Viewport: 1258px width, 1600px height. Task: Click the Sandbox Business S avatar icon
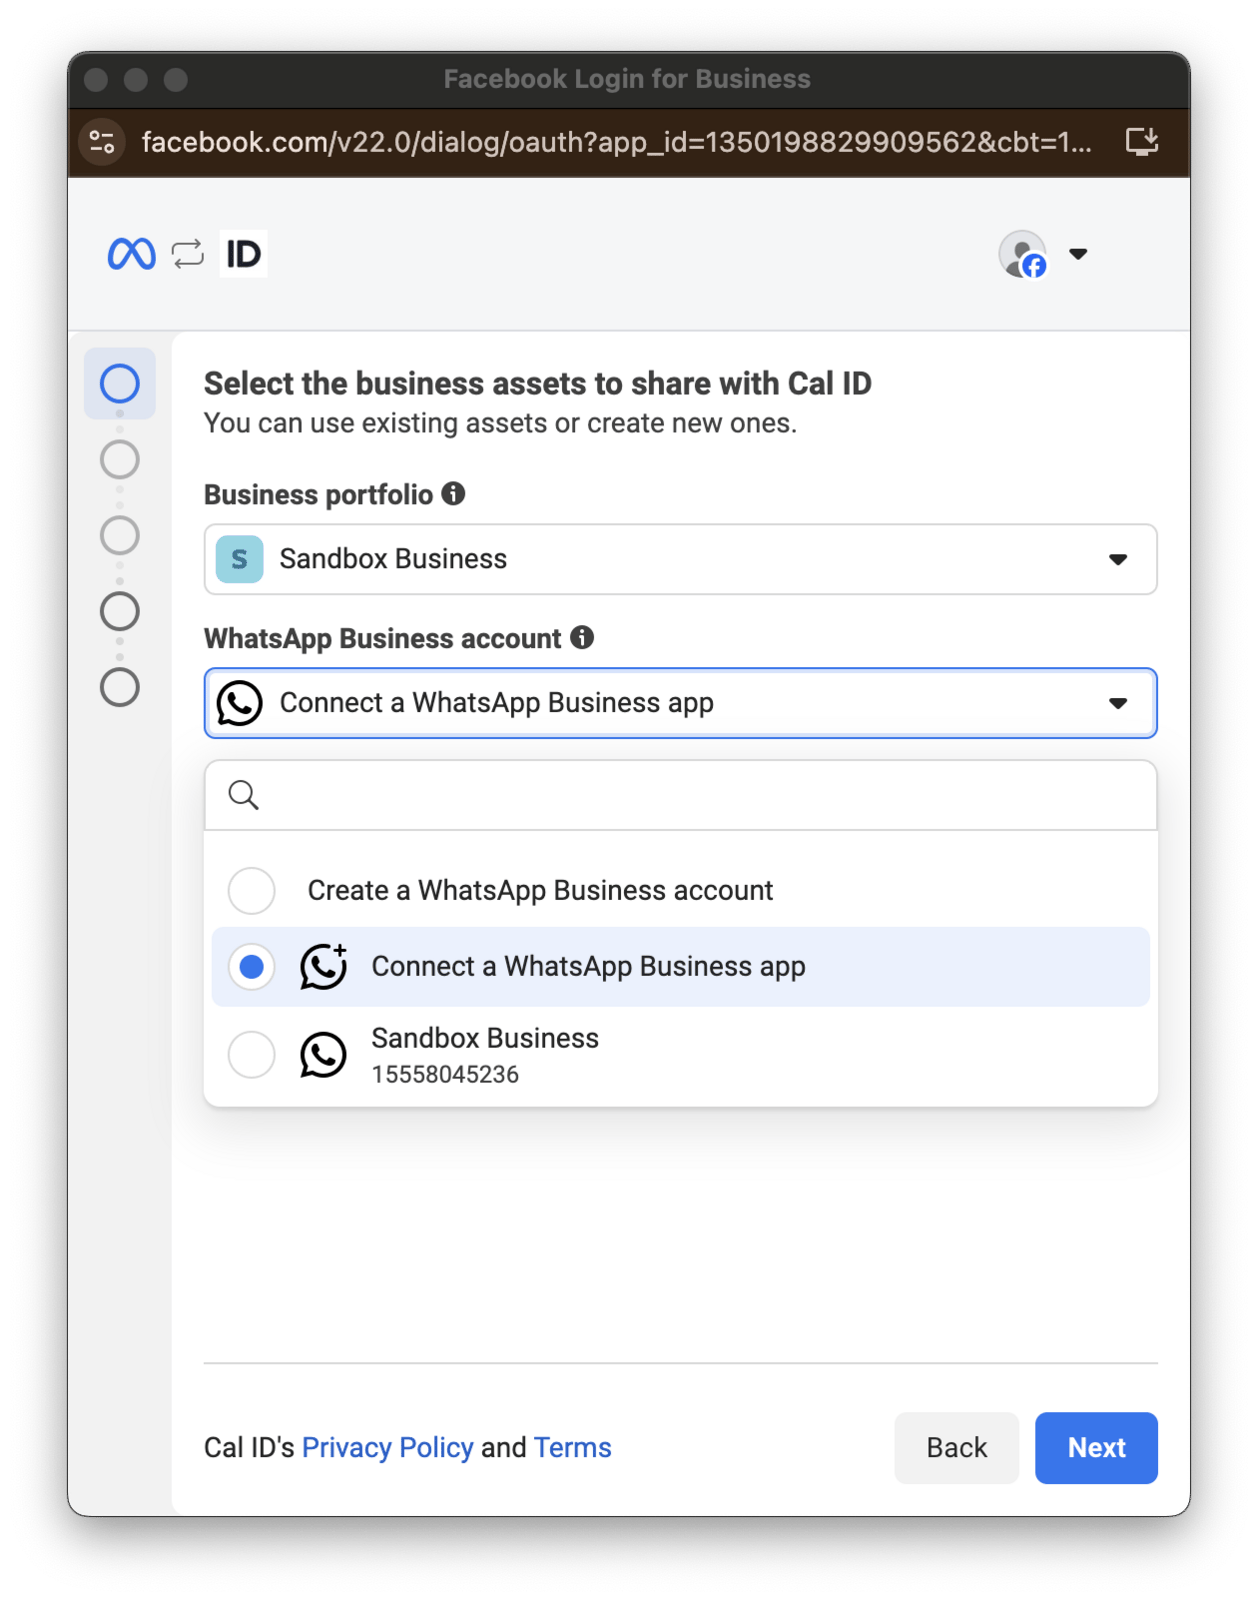[240, 559]
